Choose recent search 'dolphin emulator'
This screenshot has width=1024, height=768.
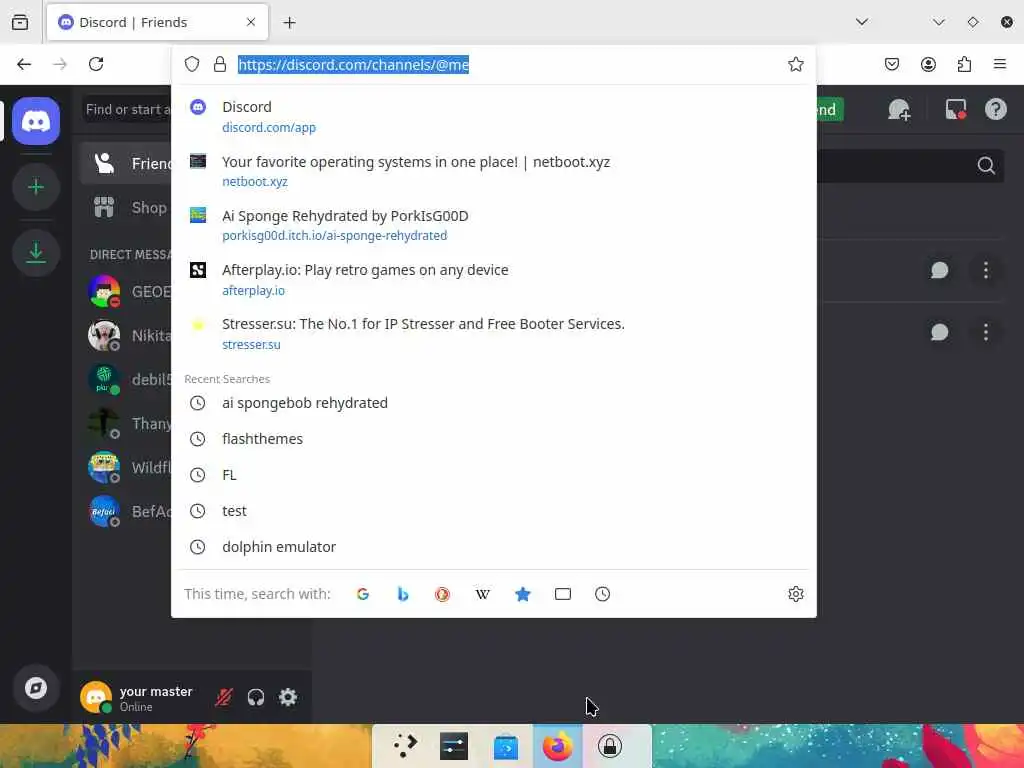pos(494,547)
